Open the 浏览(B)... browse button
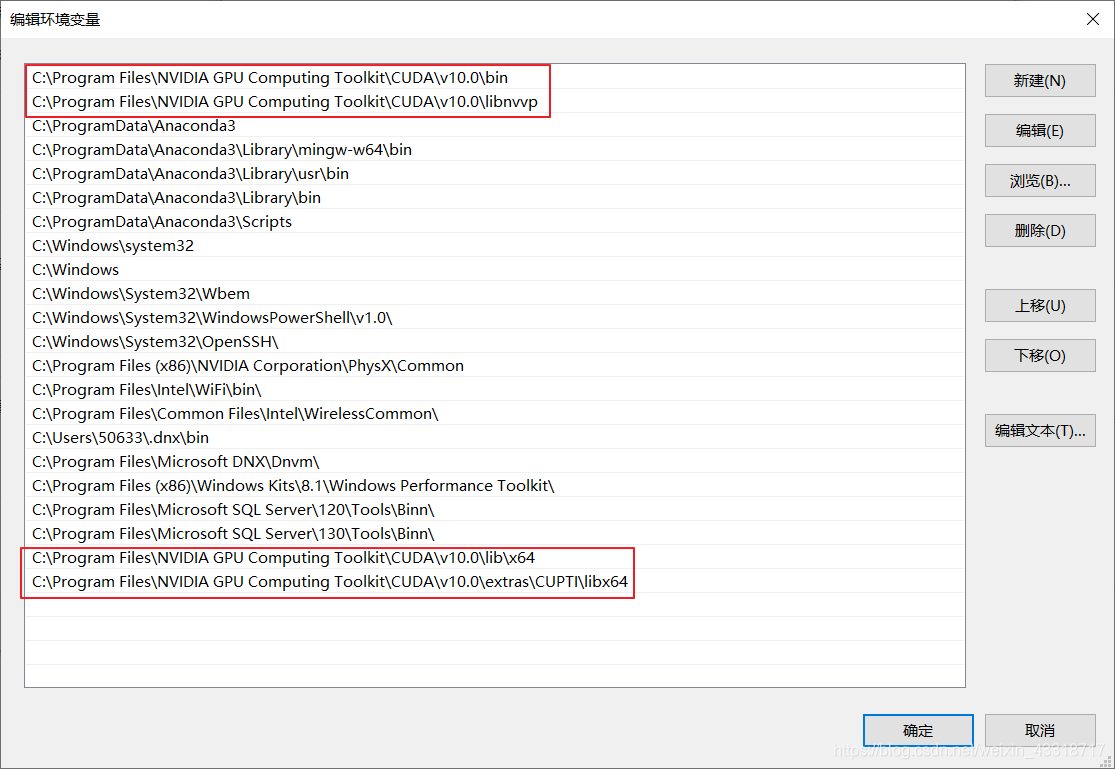This screenshot has height=769, width=1115. pos(1040,181)
